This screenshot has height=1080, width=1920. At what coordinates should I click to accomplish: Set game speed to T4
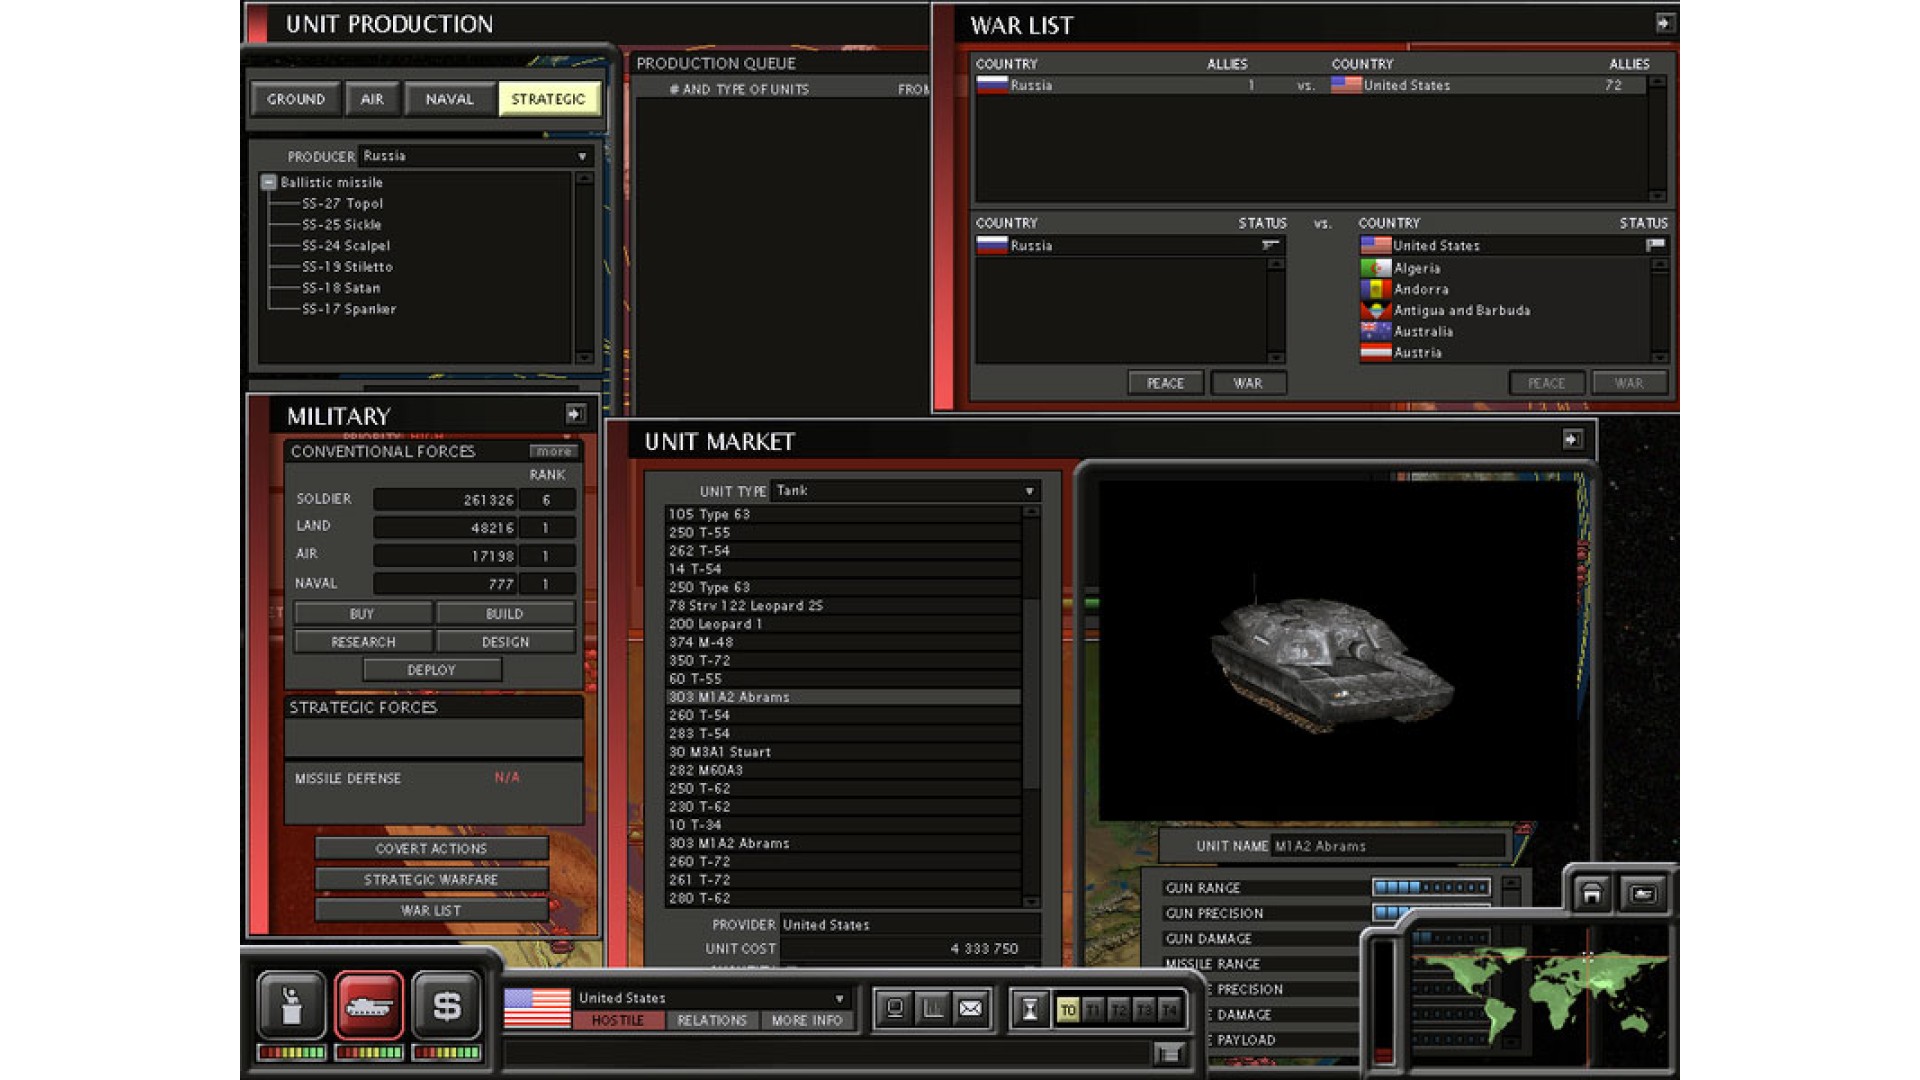(x=1168, y=1011)
